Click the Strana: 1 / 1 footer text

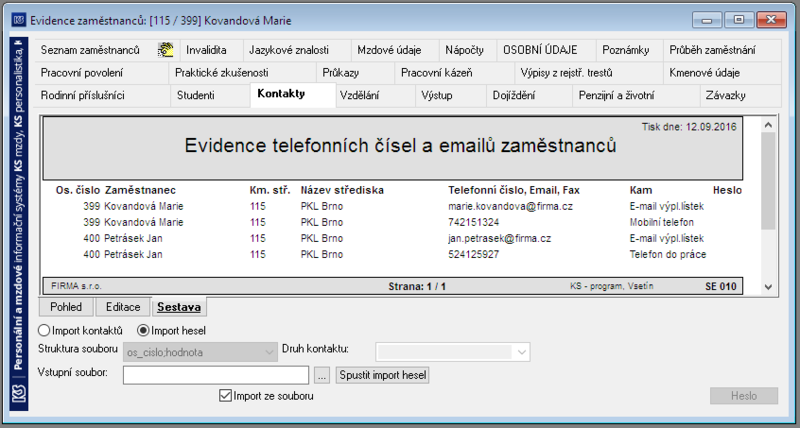click(x=417, y=287)
